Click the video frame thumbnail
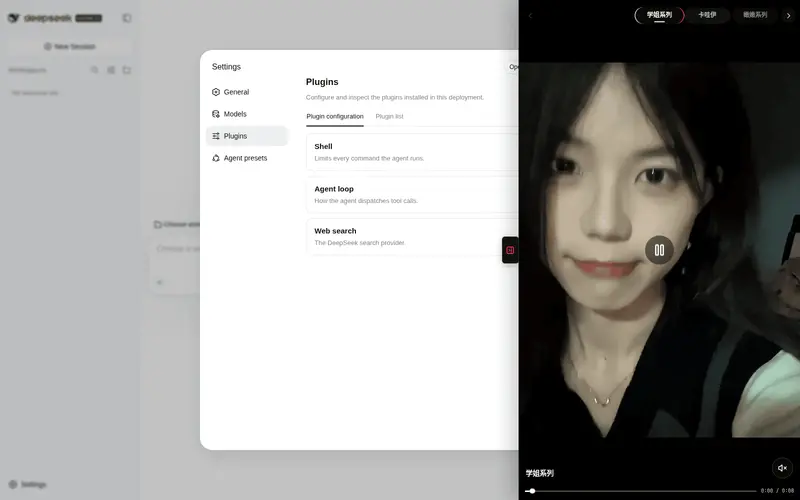Viewport: 800px width, 500px height. coord(659,250)
